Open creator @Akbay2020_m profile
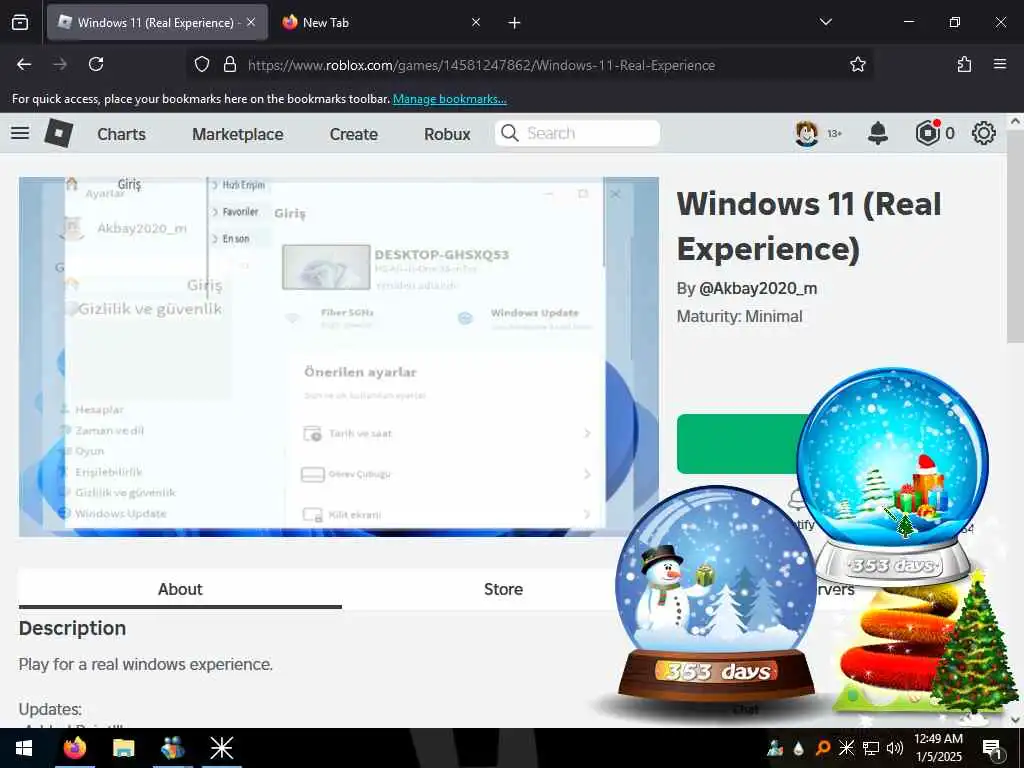This screenshot has width=1024, height=768. pos(758,288)
